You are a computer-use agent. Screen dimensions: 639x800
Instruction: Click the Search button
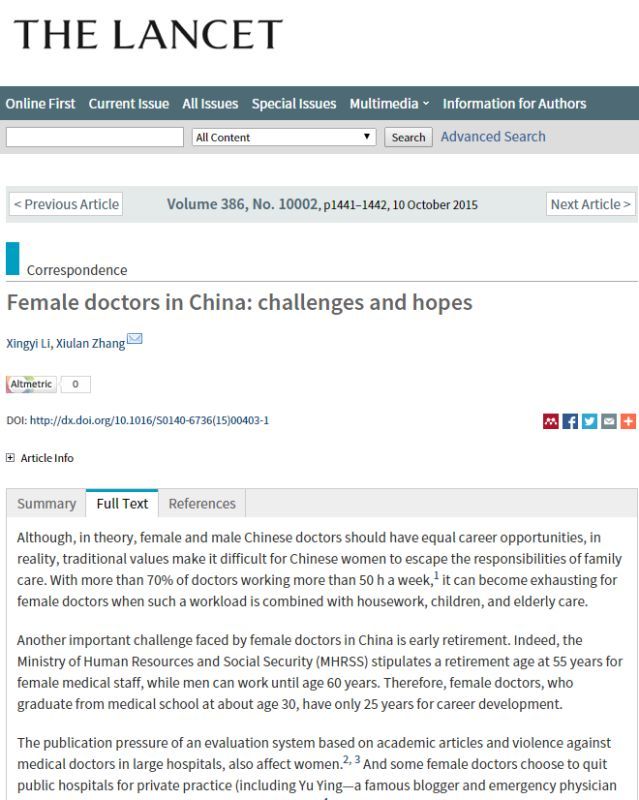408,137
